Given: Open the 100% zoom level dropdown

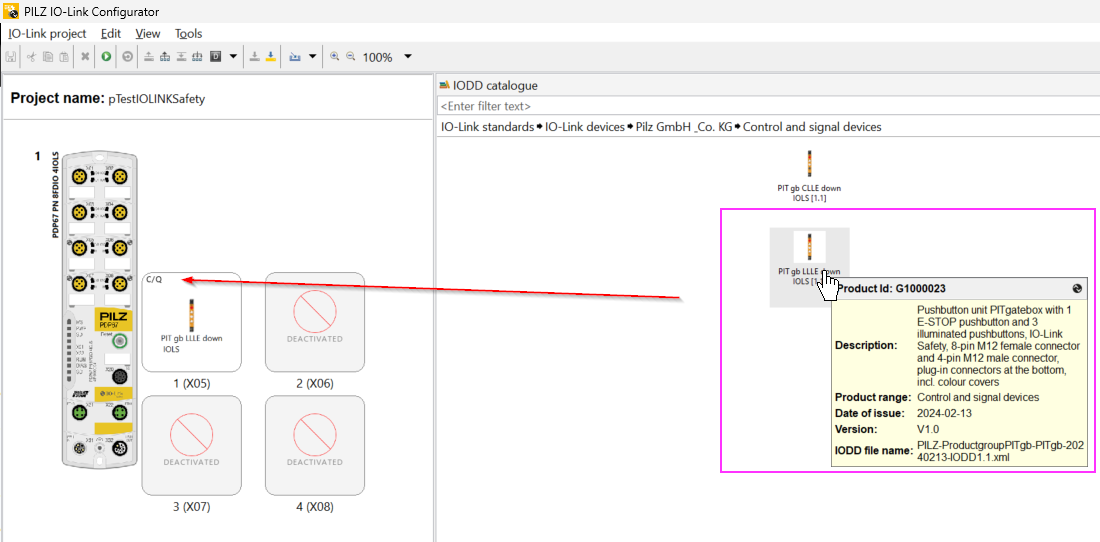Looking at the screenshot, I should pos(408,57).
